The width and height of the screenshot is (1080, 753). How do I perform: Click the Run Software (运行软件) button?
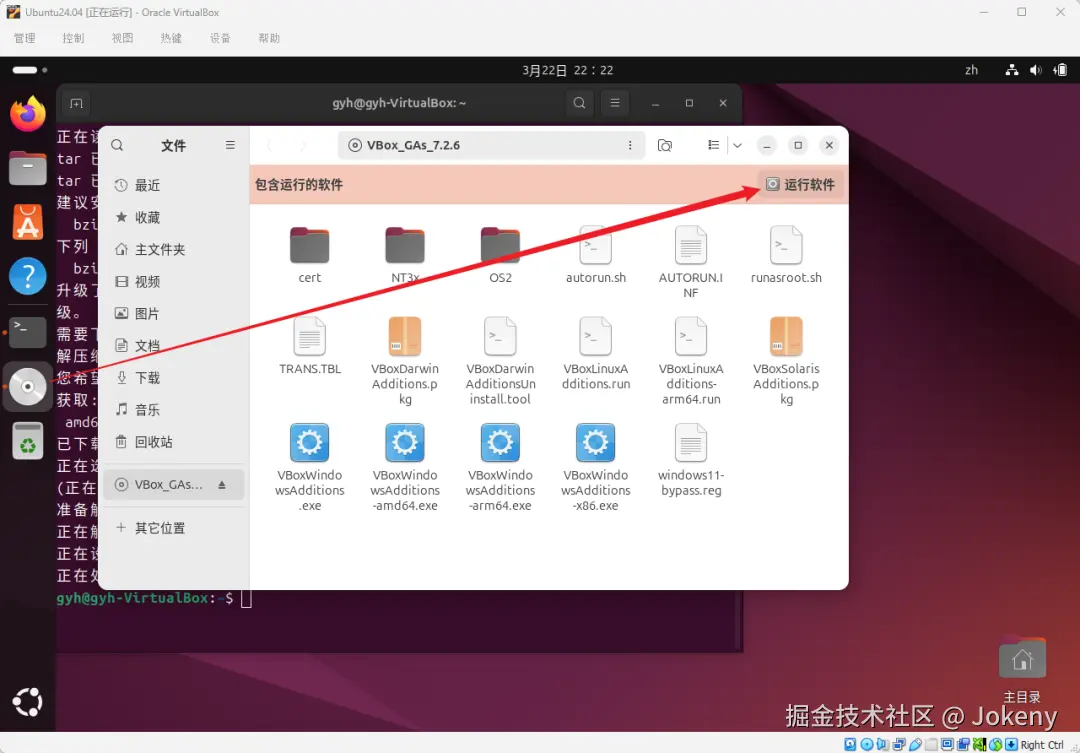coord(800,185)
